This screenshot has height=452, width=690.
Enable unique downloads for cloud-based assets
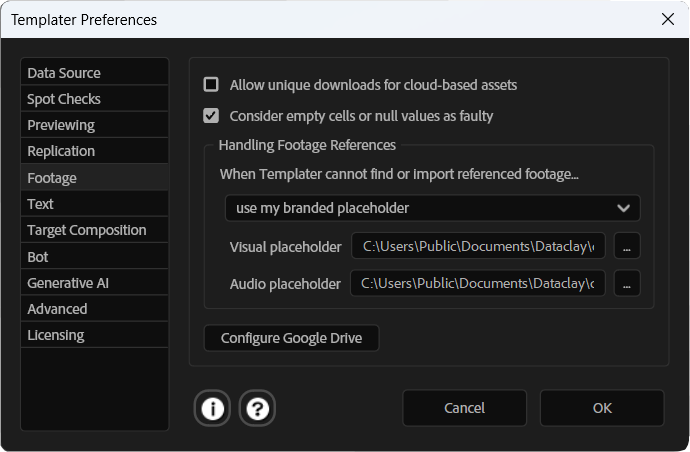coord(211,84)
